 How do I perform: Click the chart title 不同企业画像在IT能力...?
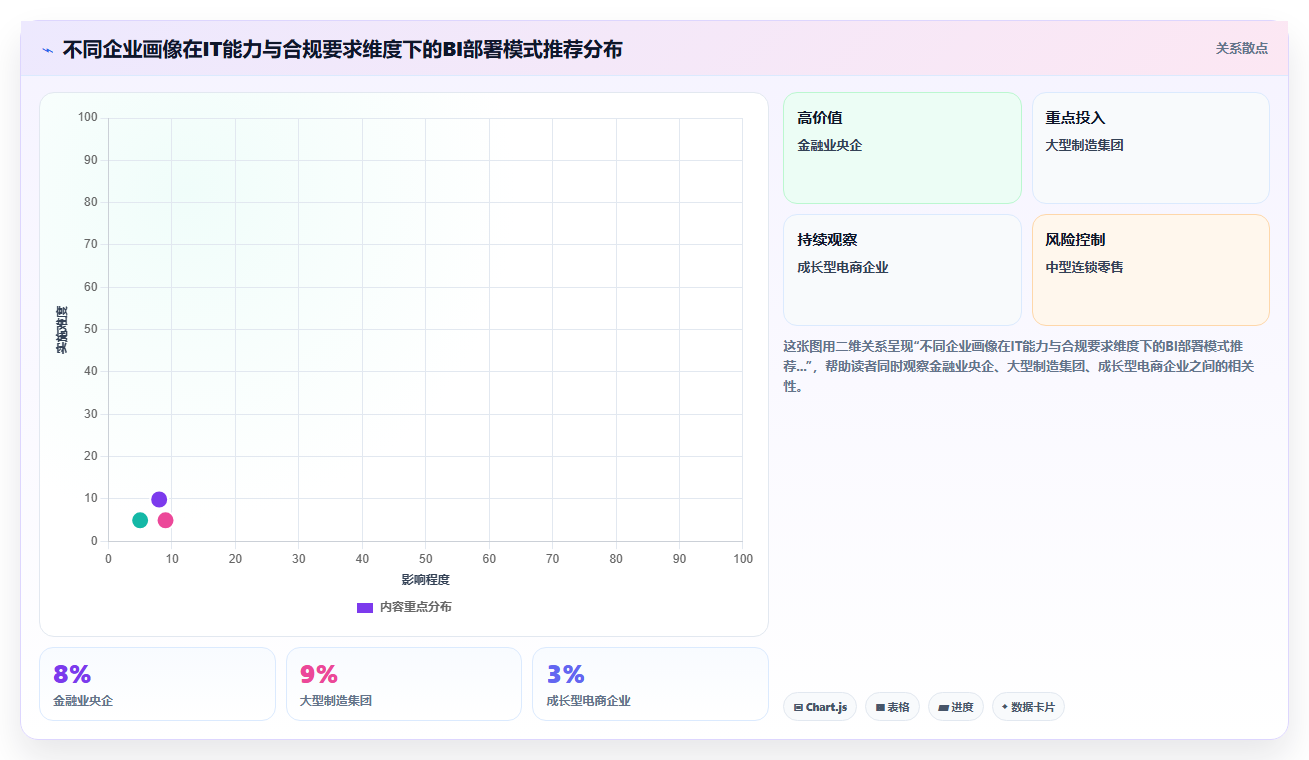(x=342, y=49)
